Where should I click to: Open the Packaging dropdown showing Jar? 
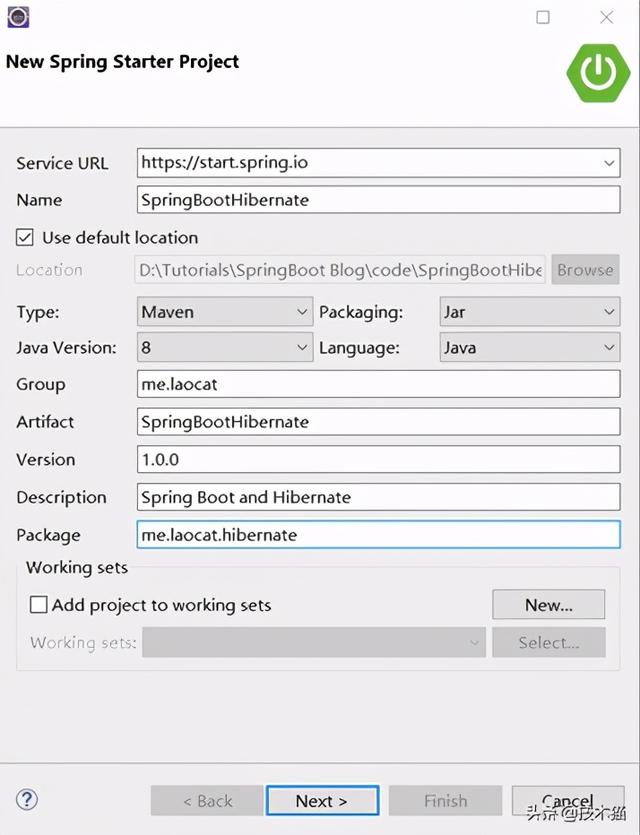[530, 312]
